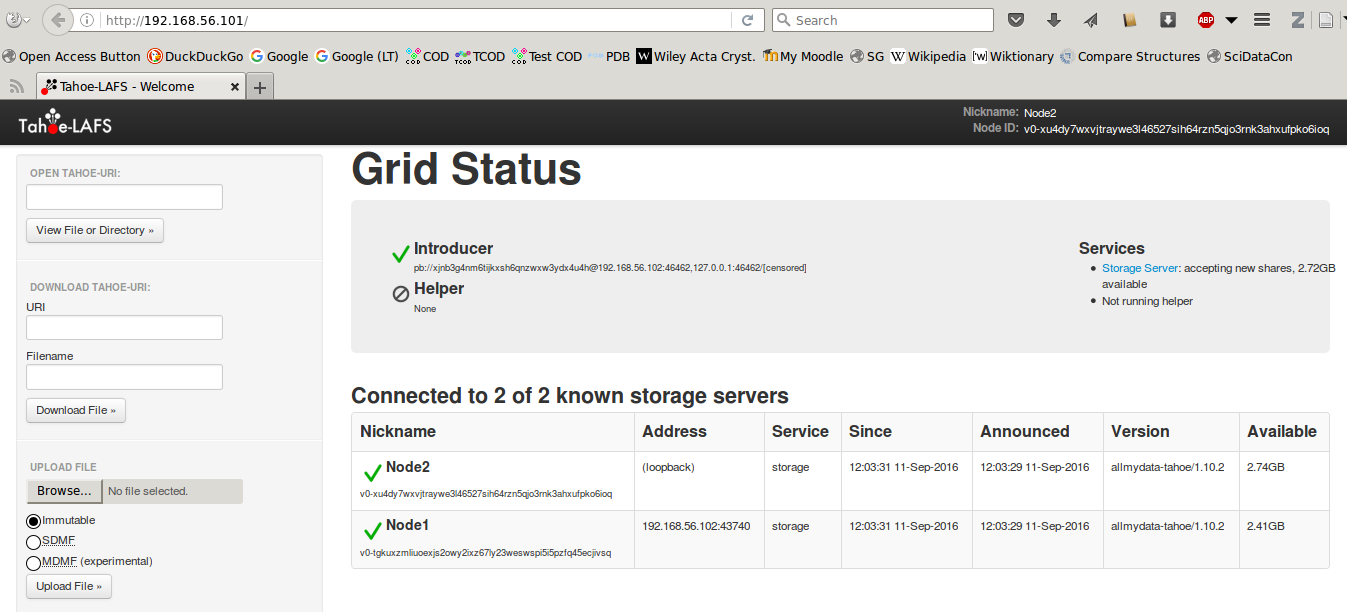Open the site identity info icon dropdown

pyautogui.click(x=87, y=20)
